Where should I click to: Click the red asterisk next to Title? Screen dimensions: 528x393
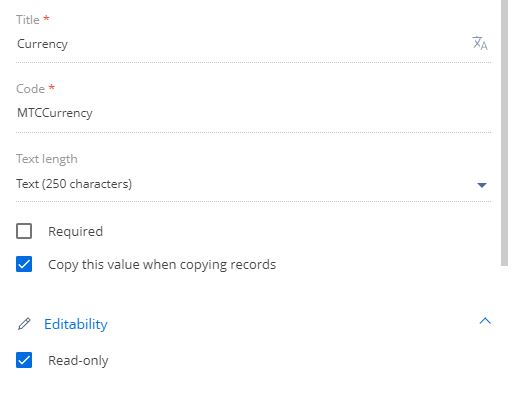coord(46,18)
